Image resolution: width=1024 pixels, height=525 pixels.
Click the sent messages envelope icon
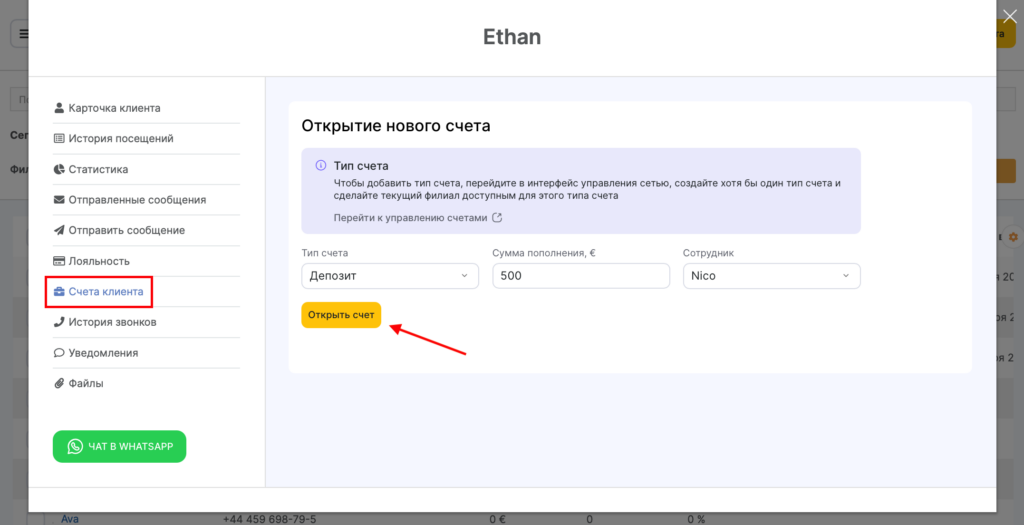coord(60,200)
